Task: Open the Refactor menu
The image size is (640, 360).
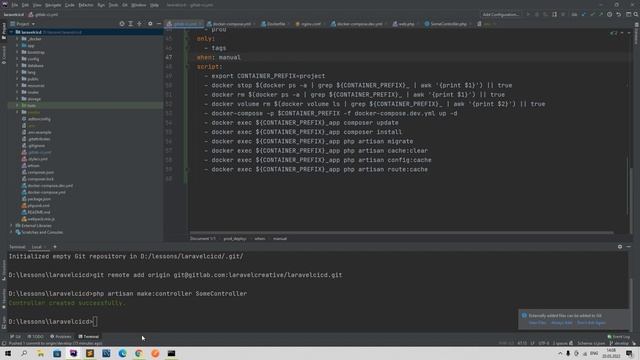Action: (86, 5)
